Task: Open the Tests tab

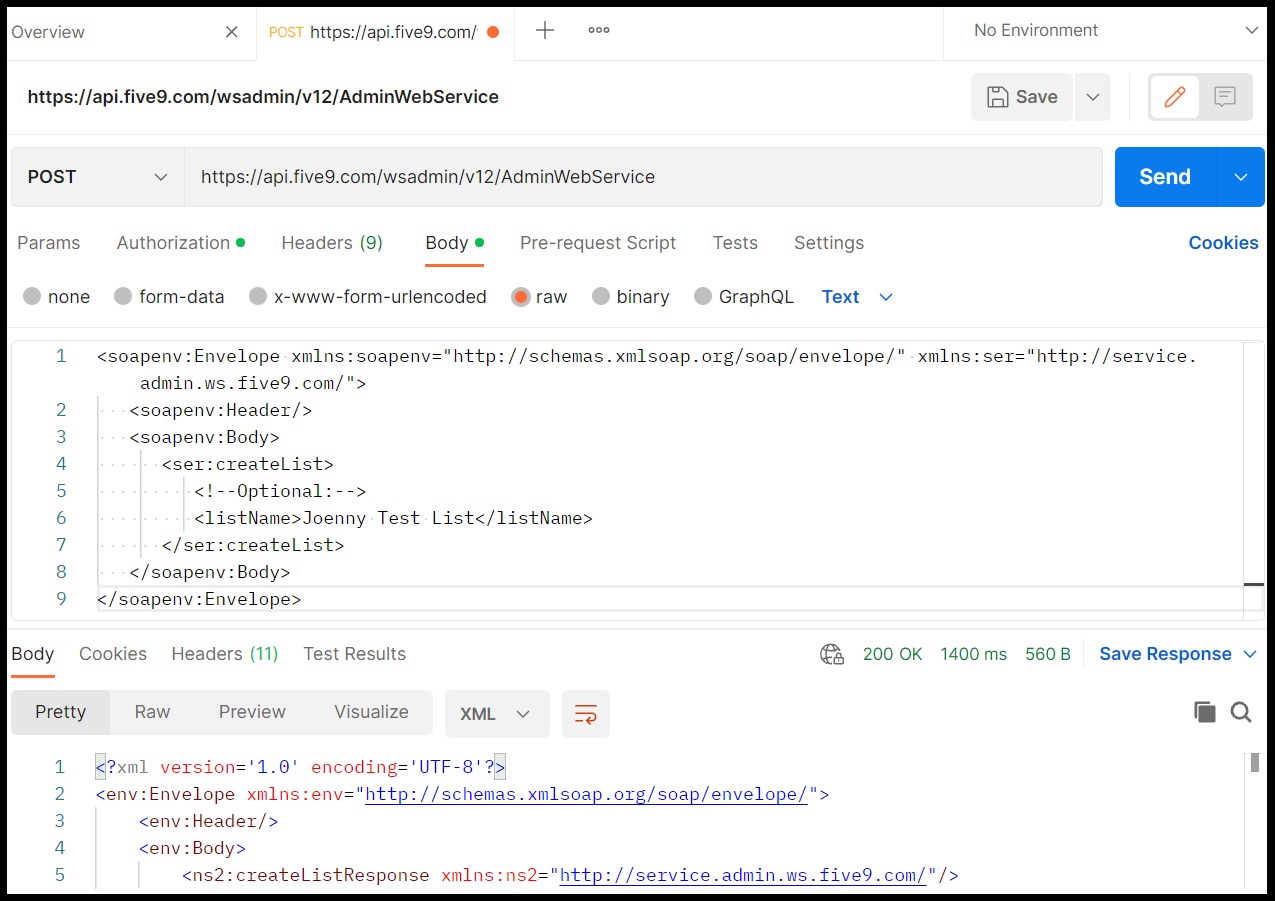Action: (735, 243)
